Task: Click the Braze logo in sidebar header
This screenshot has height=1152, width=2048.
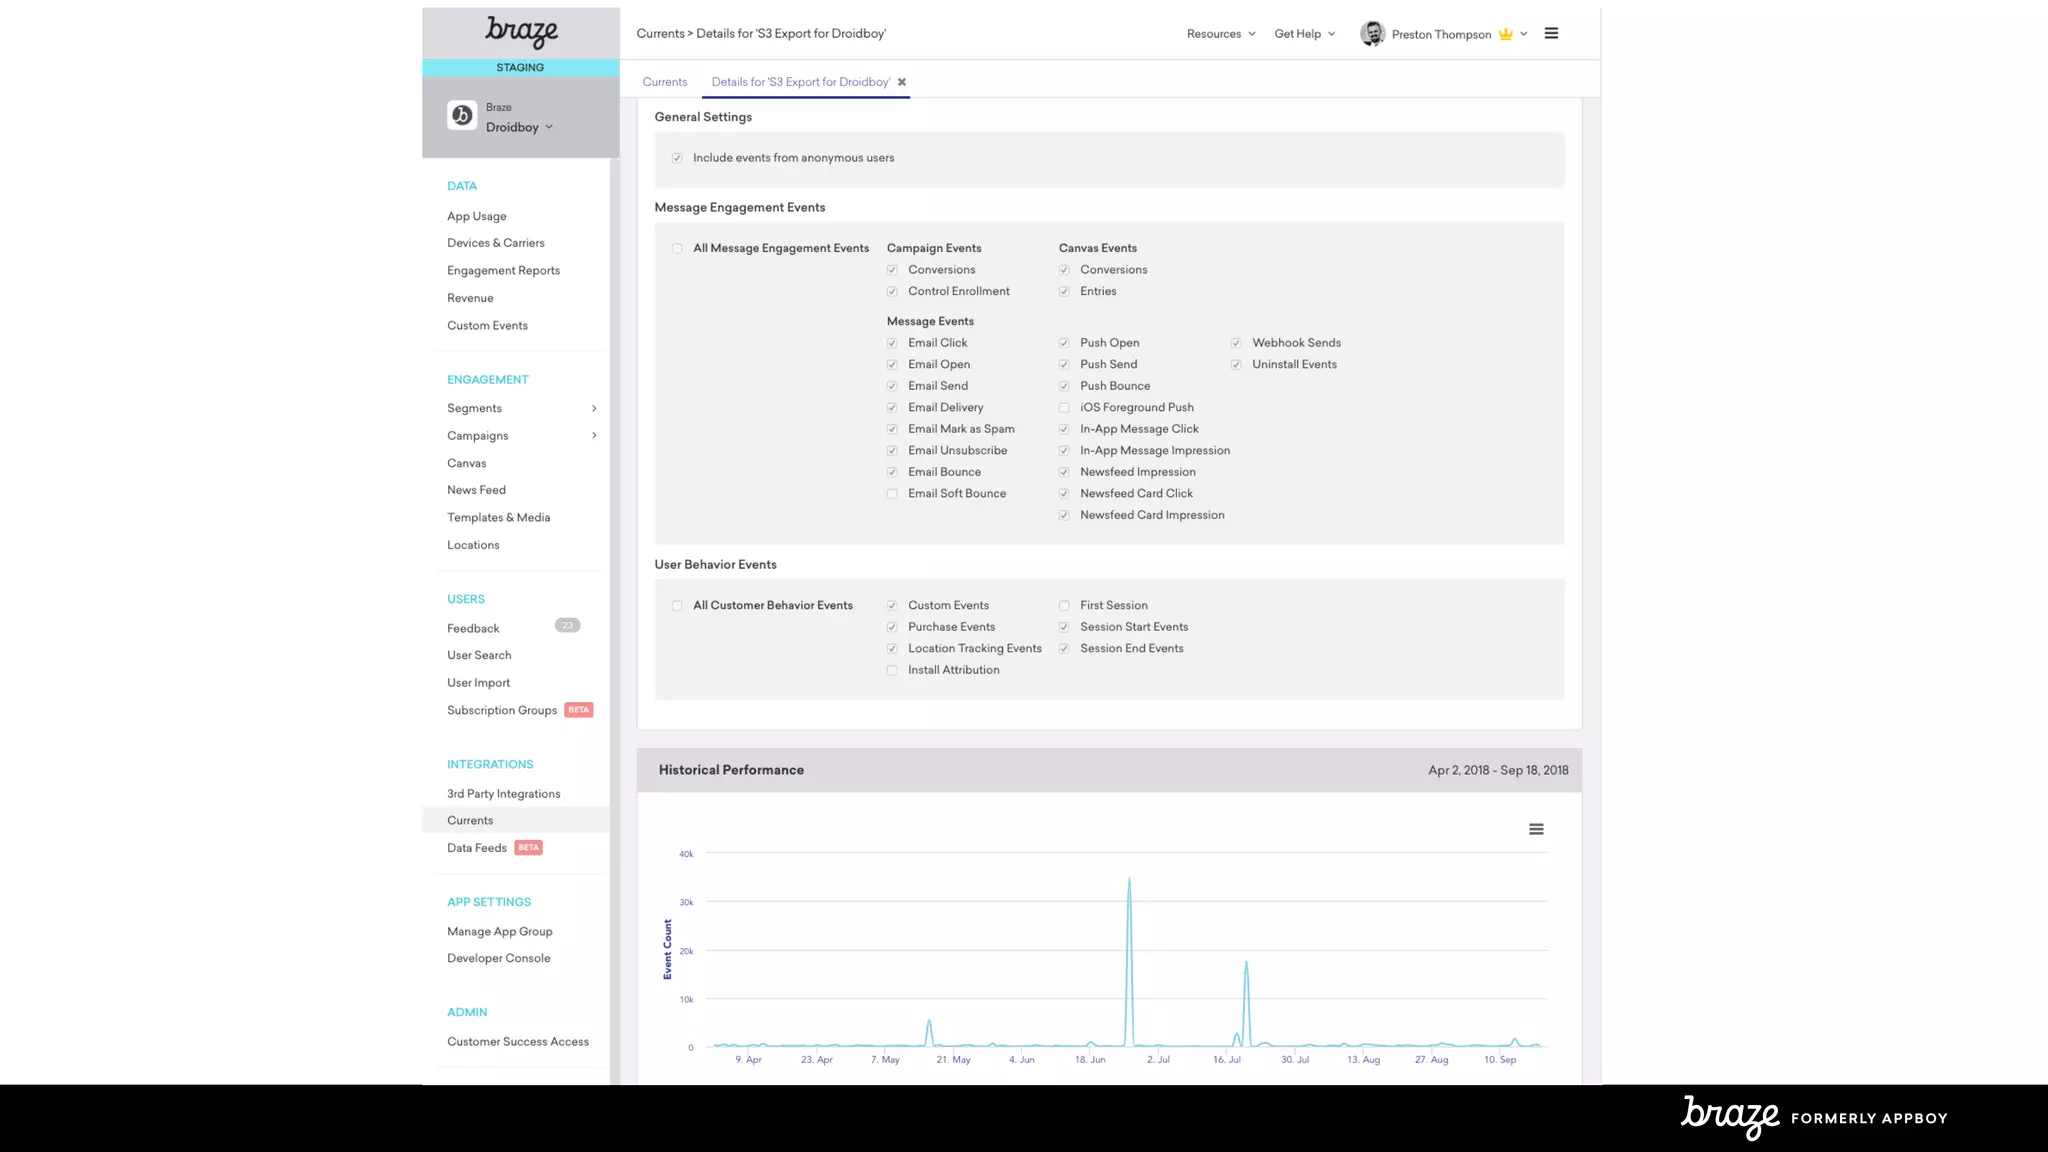Action: (521, 32)
